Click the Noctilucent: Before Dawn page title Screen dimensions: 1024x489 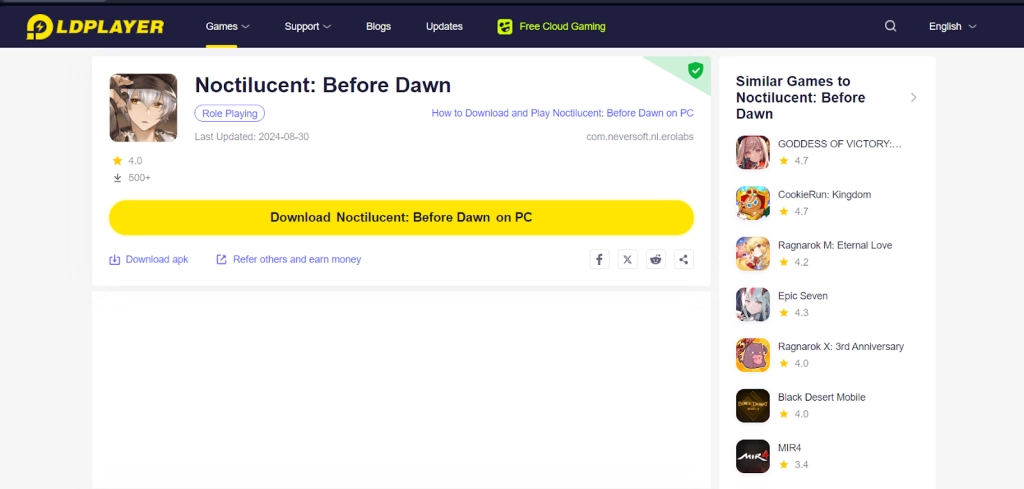[323, 86]
